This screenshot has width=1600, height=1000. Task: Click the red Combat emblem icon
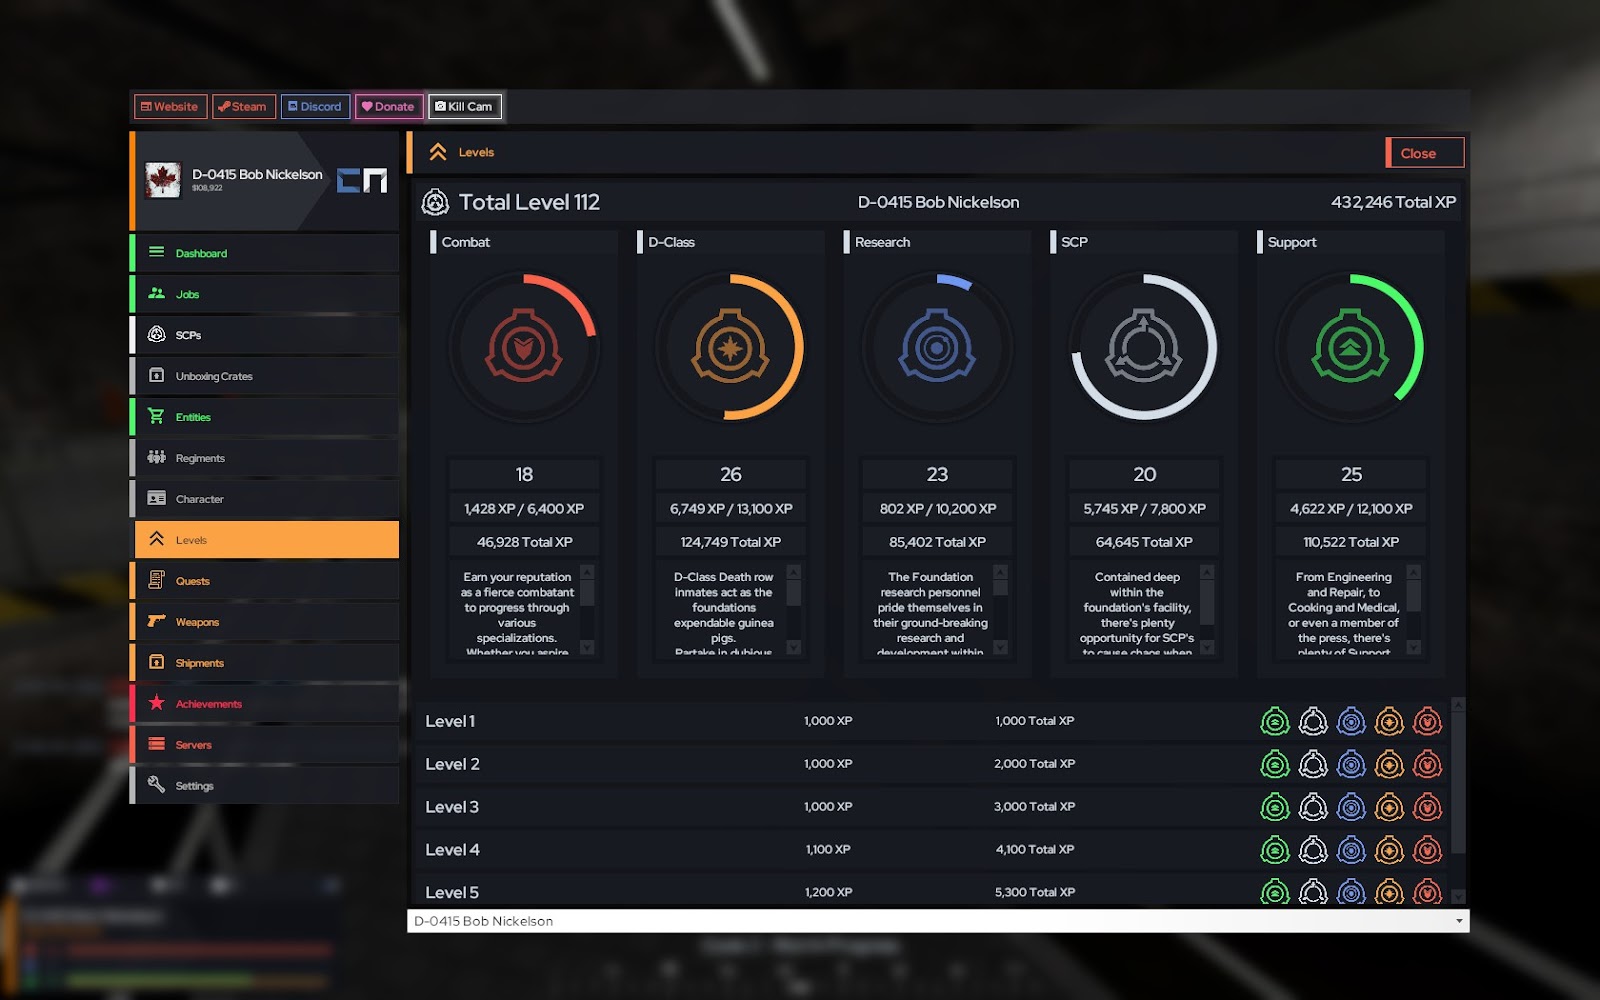(524, 348)
